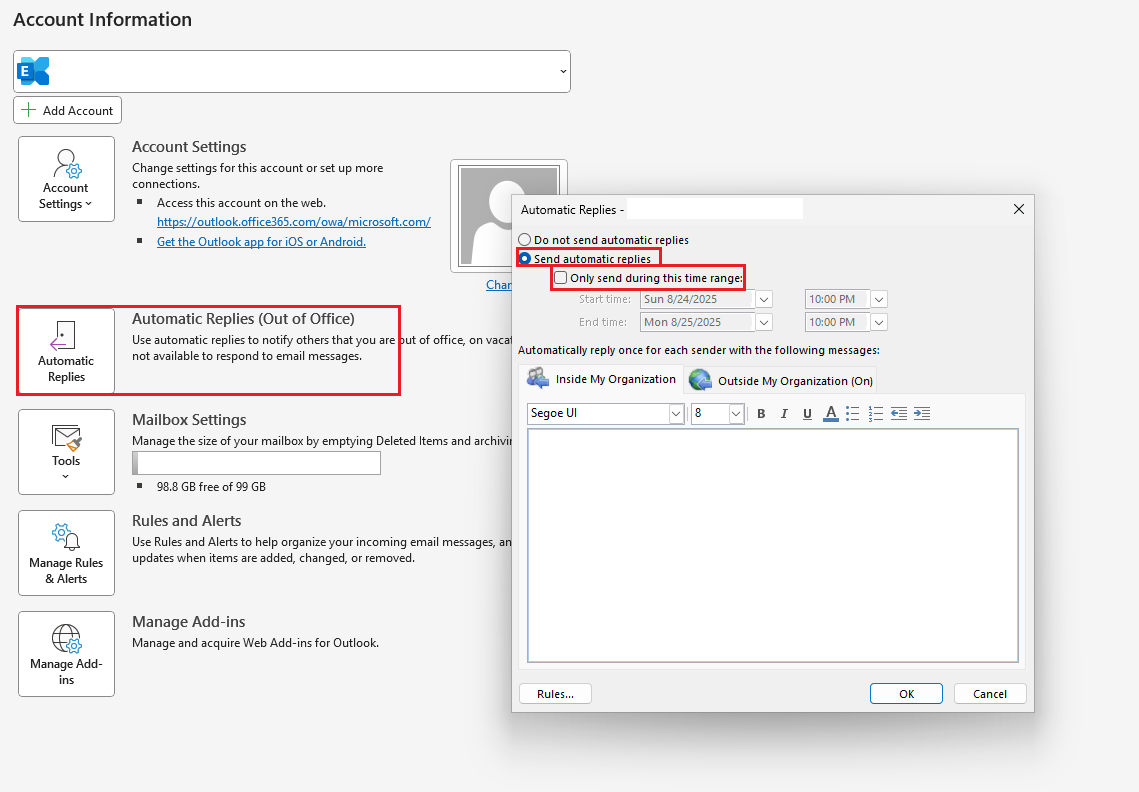
Task: Open the outlook.office365.com web link
Action: (293, 222)
